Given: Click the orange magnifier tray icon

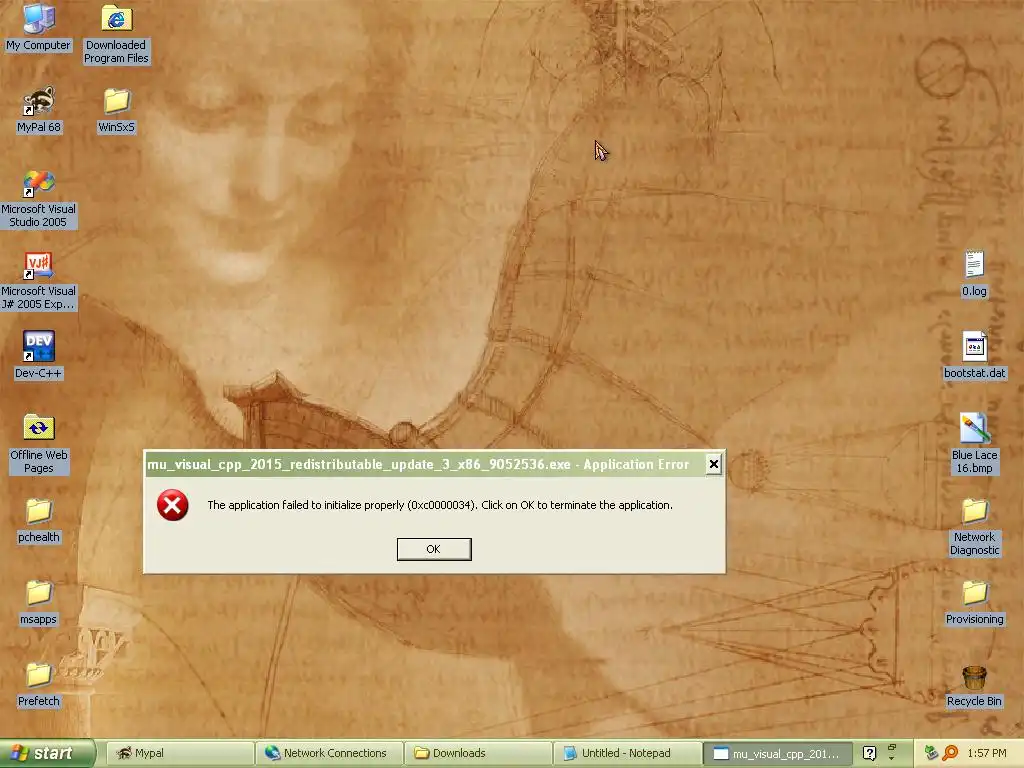Looking at the screenshot, I should tap(950, 753).
